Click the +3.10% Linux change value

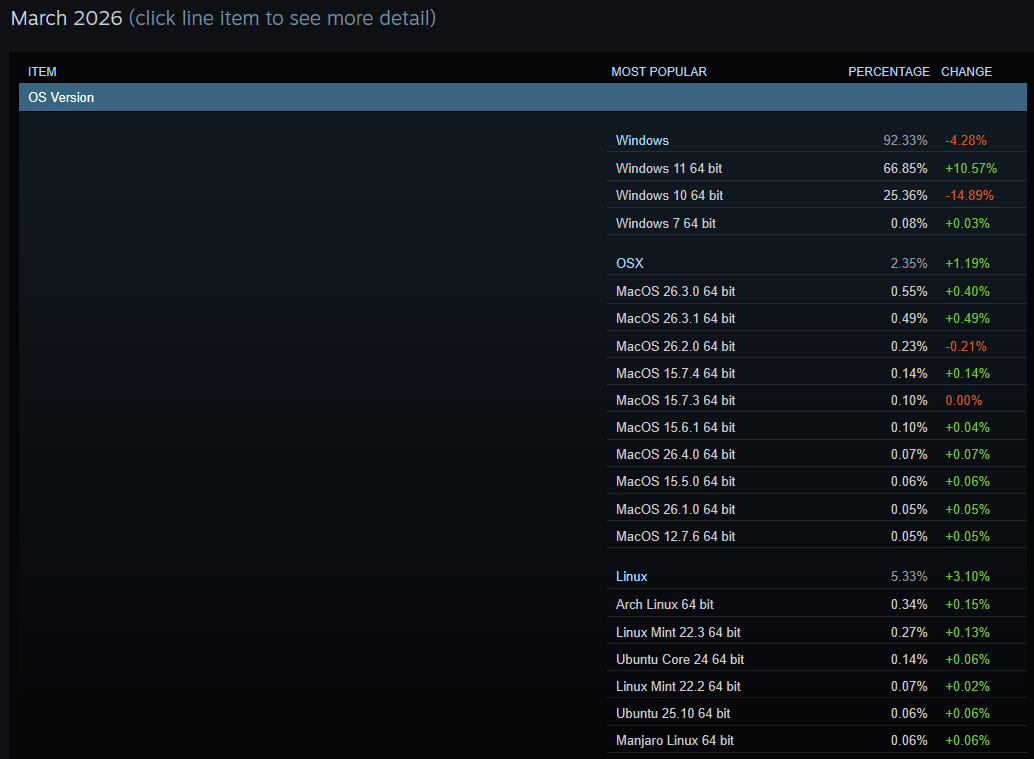click(967, 576)
